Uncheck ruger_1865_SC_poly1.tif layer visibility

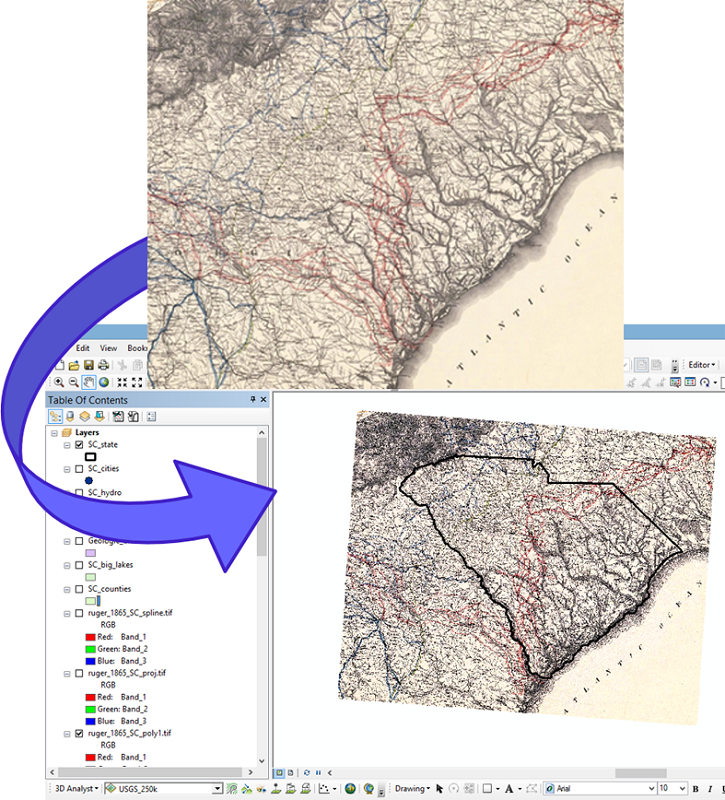(79, 733)
